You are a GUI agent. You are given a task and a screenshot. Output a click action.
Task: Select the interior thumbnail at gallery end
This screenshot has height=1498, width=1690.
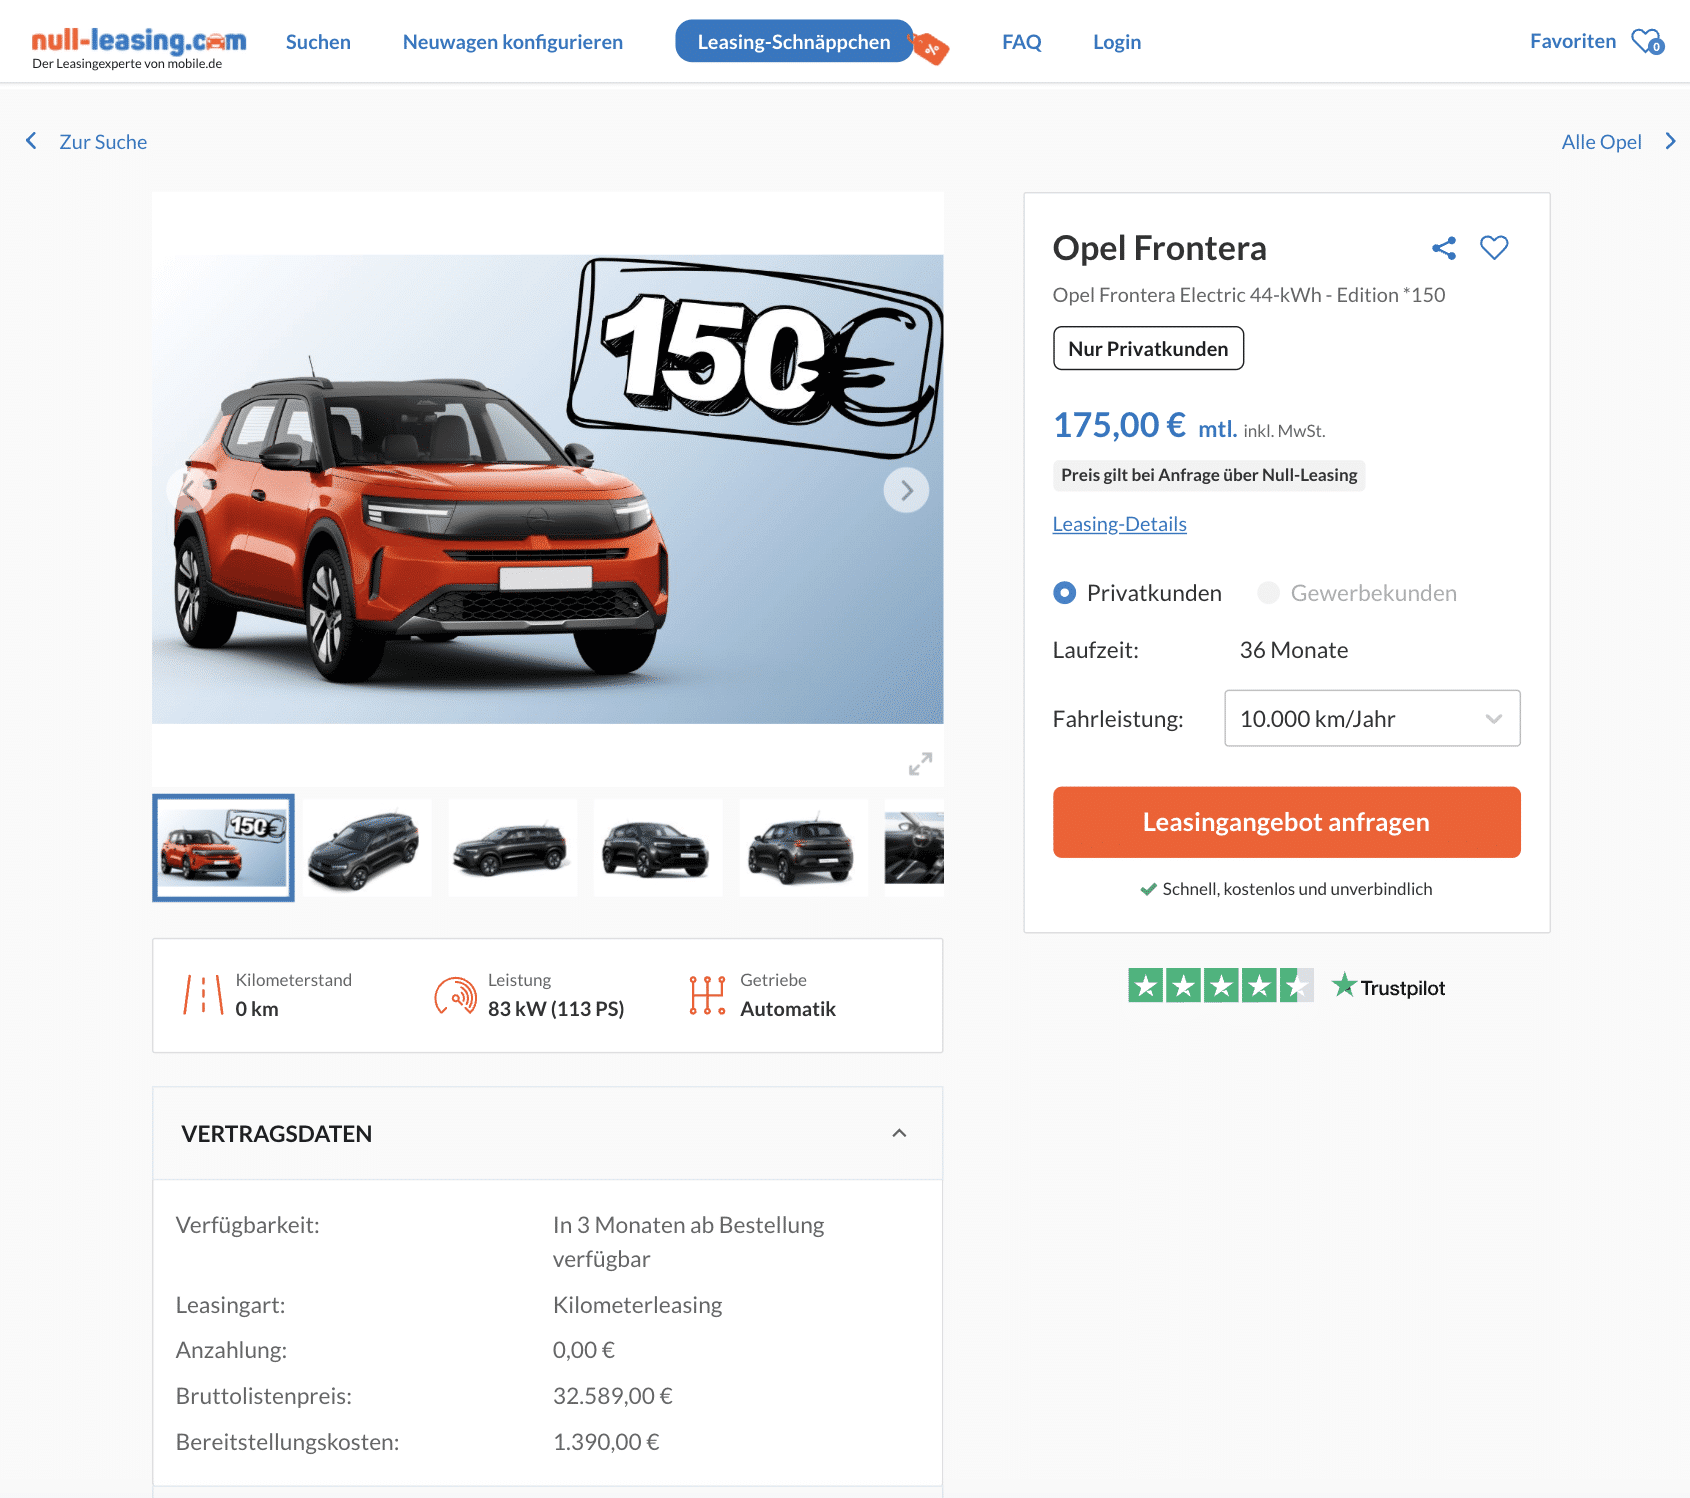[x=914, y=848]
